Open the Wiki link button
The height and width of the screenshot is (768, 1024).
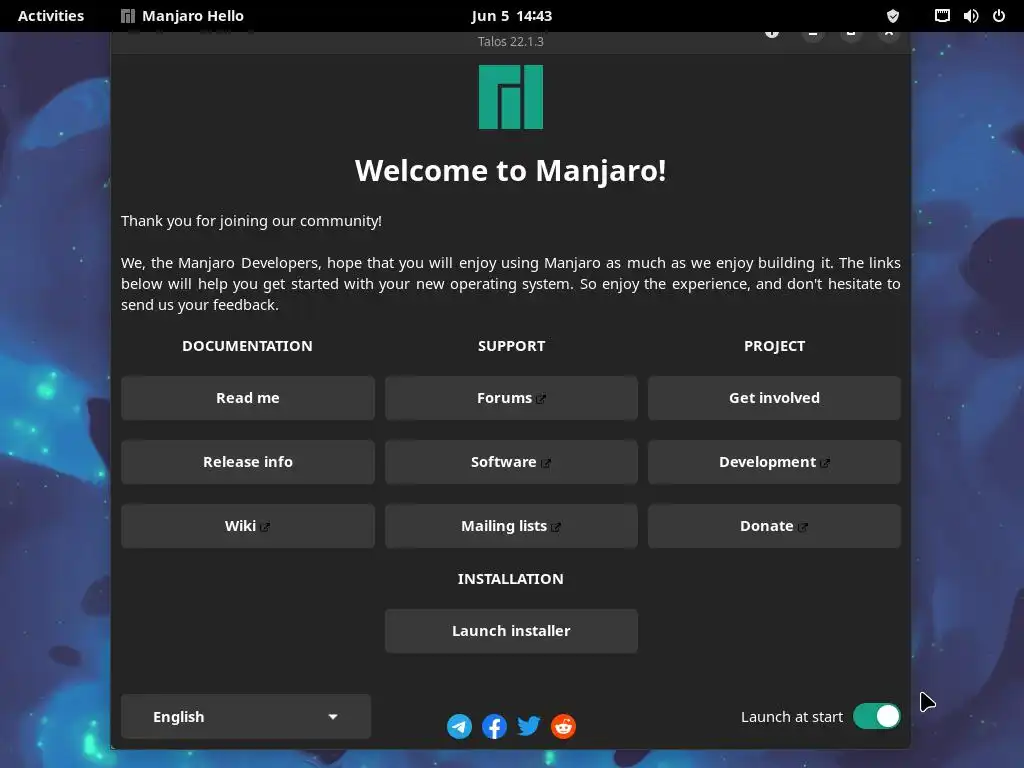click(248, 526)
